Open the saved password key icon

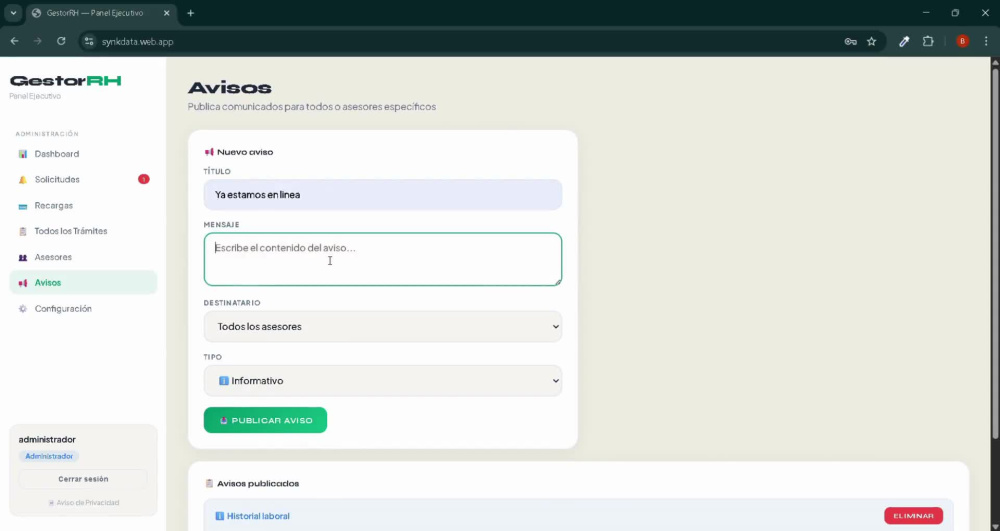[850, 41]
